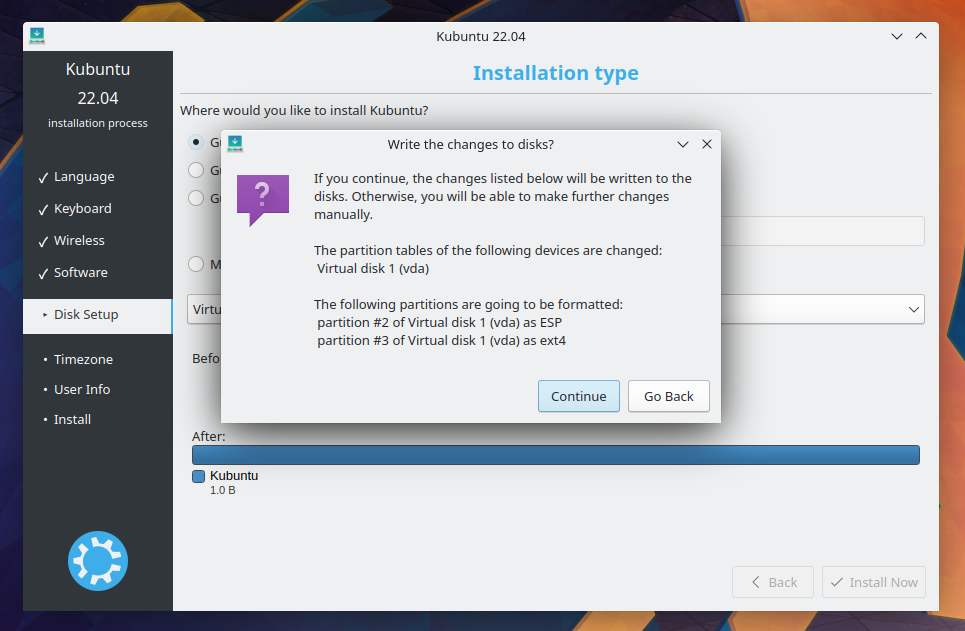Click the purple question mark icon

click(x=263, y=200)
